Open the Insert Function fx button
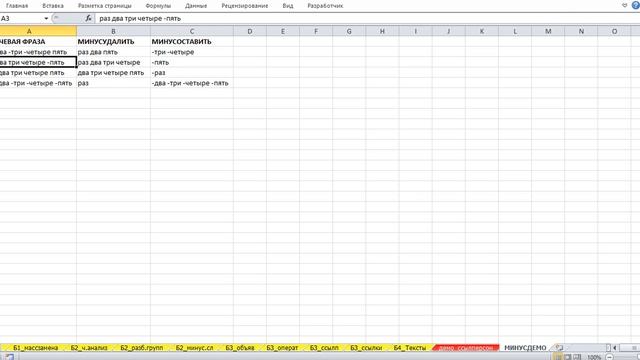640x360 pixels. point(89,18)
